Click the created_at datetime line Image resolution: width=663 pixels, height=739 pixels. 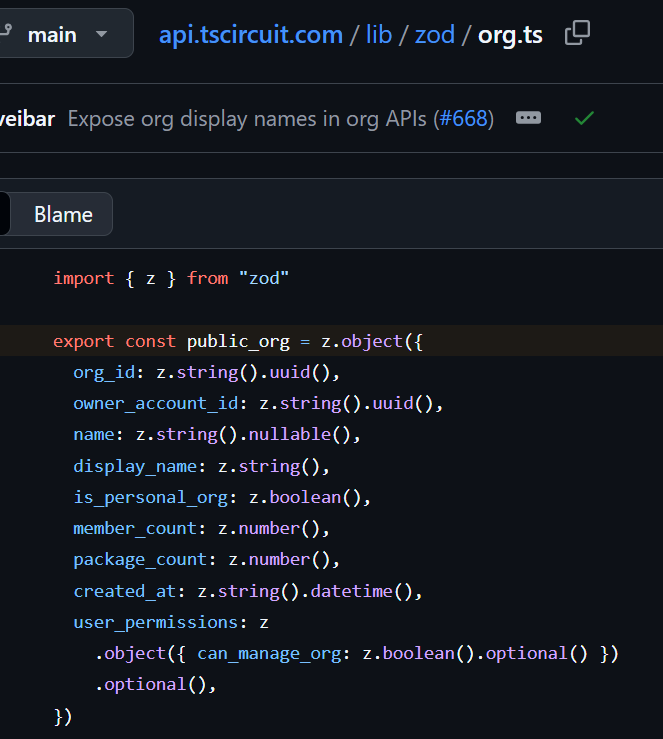point(248,591)
